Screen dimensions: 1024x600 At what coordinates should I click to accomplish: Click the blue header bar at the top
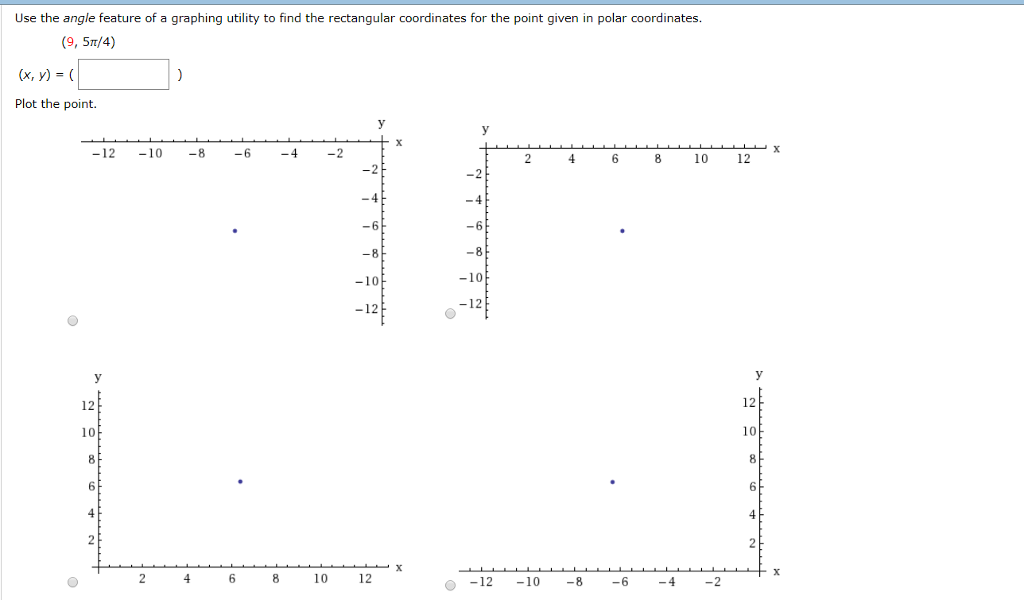coord(512,3)
